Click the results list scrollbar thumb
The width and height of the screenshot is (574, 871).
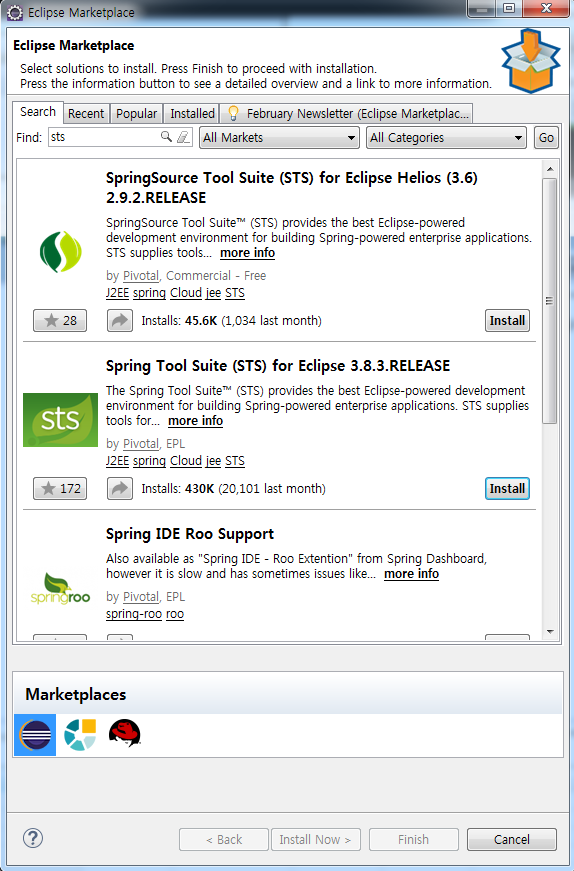550,301
